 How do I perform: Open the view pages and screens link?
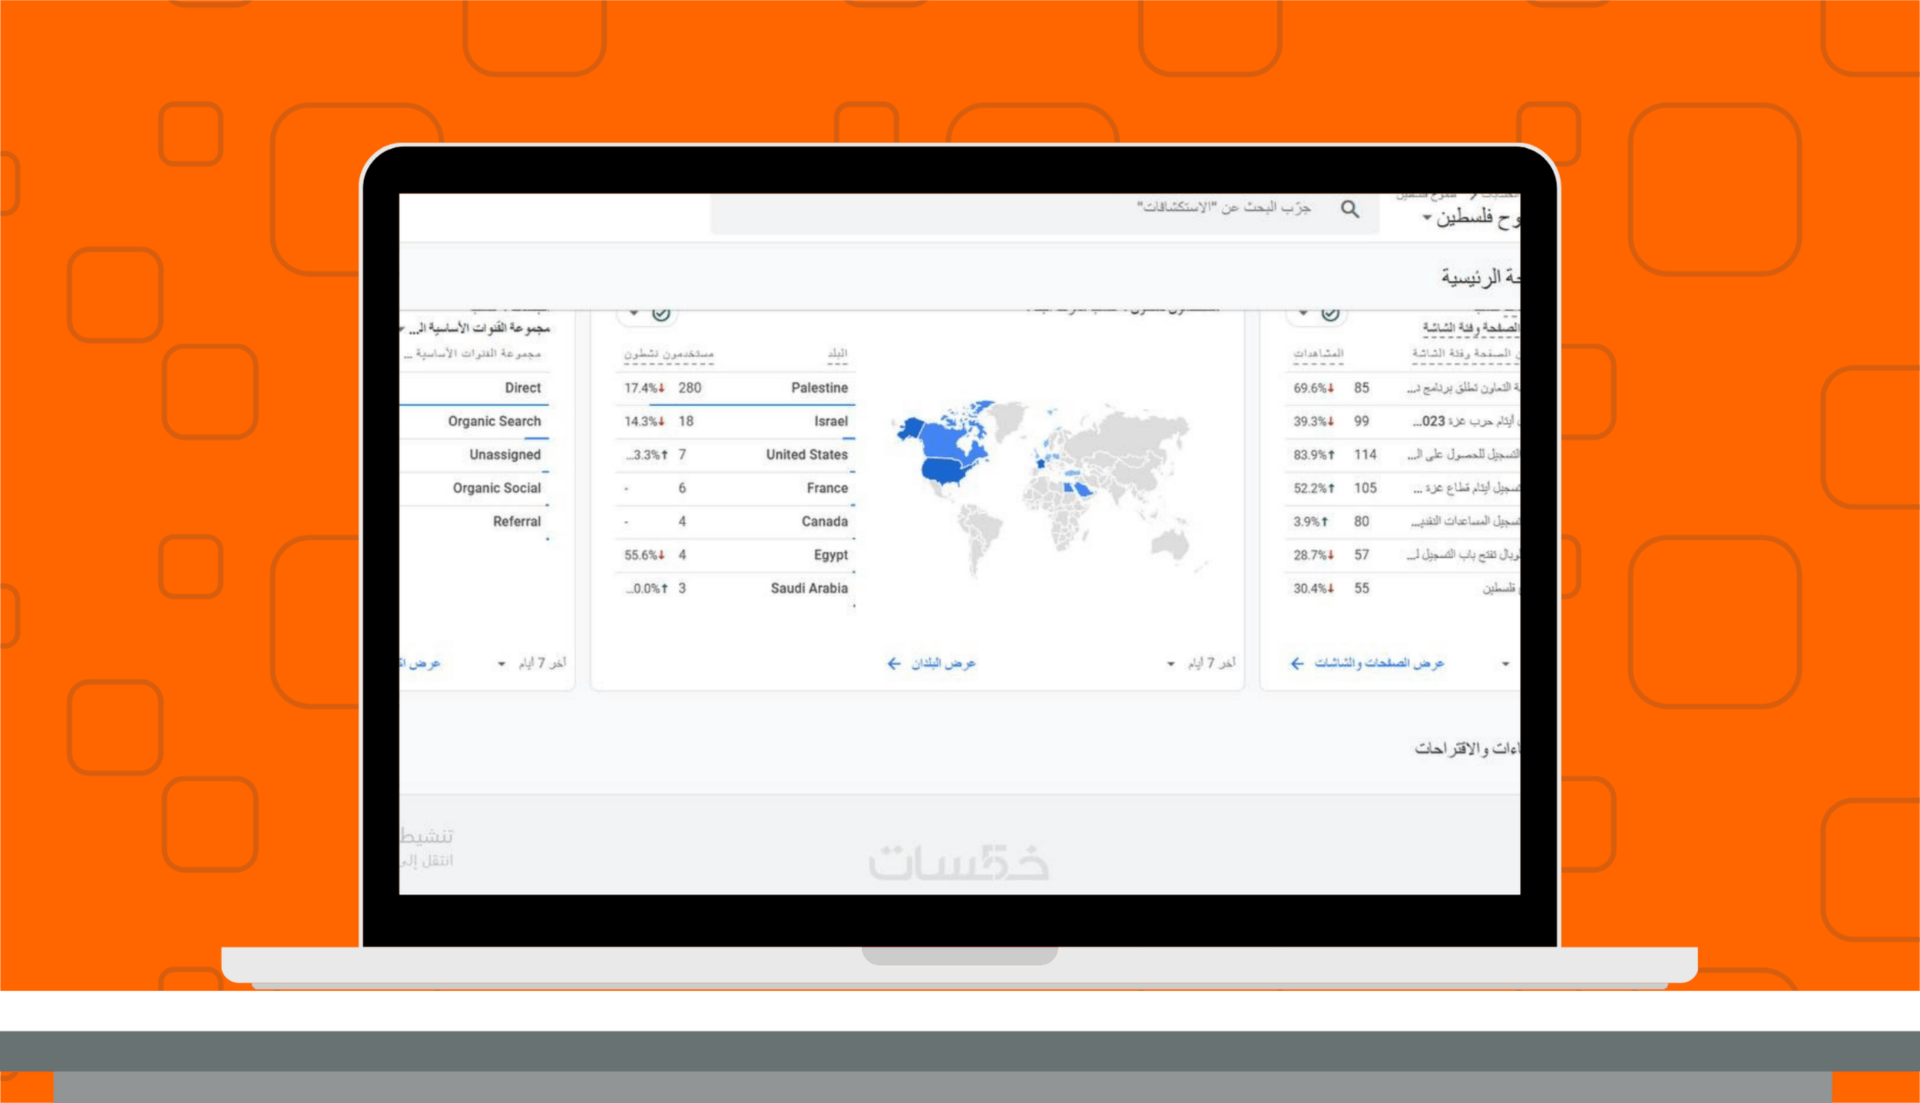1379,664
